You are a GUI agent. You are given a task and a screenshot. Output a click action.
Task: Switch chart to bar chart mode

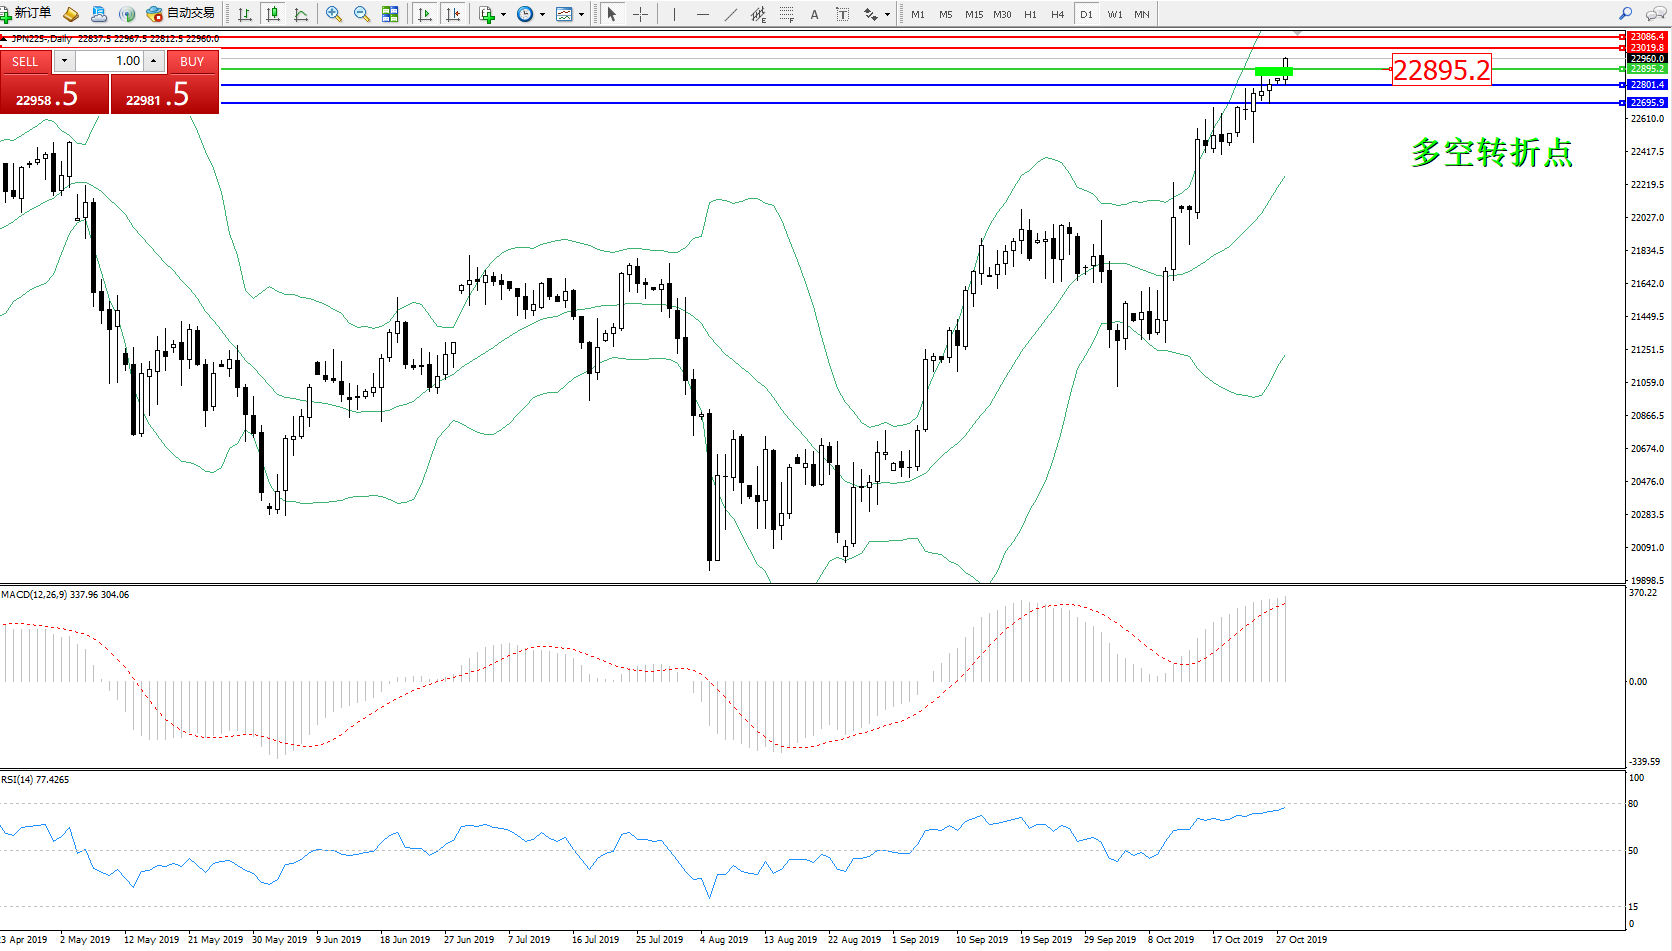(x=245, y=14)
